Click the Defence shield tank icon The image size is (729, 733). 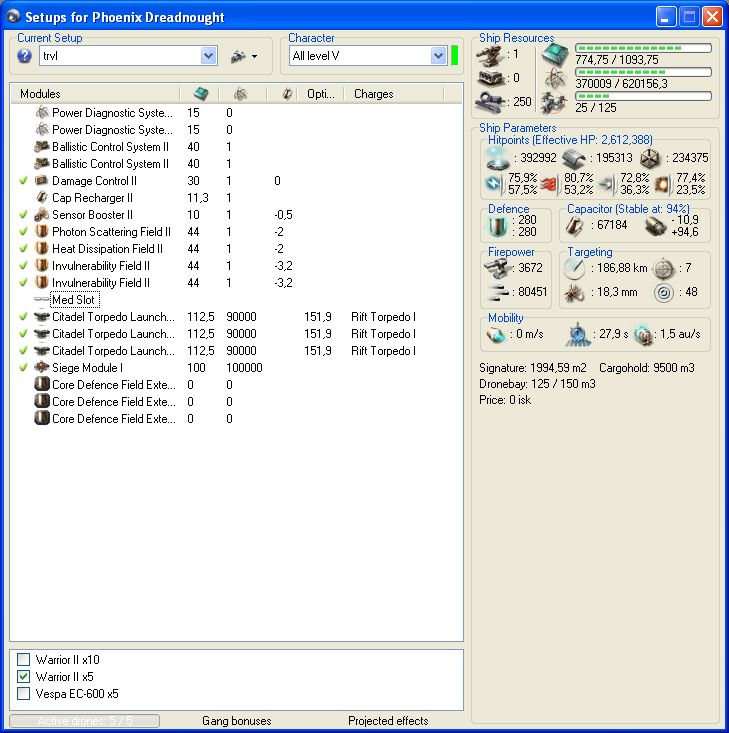(498, 226)
